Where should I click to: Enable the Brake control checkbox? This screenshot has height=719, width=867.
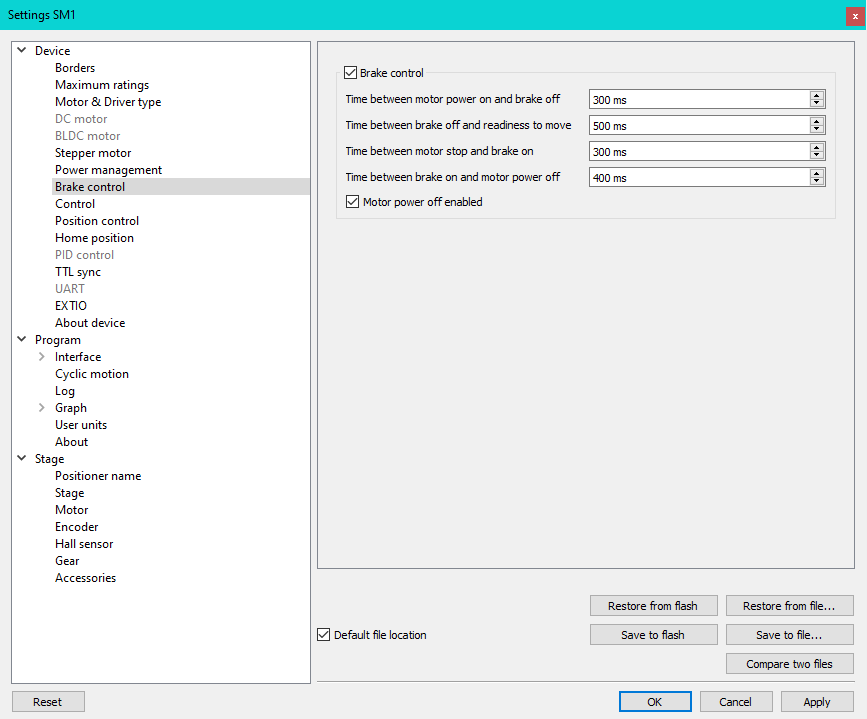click(351, 72)
